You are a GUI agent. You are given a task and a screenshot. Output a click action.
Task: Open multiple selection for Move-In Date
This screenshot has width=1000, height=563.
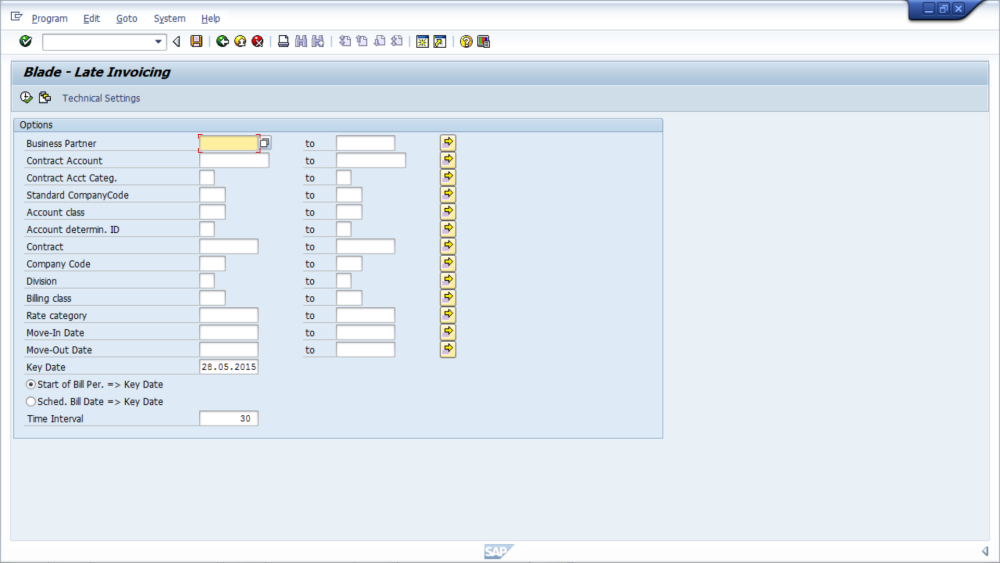pyautogui.click(x=448, y=332)
